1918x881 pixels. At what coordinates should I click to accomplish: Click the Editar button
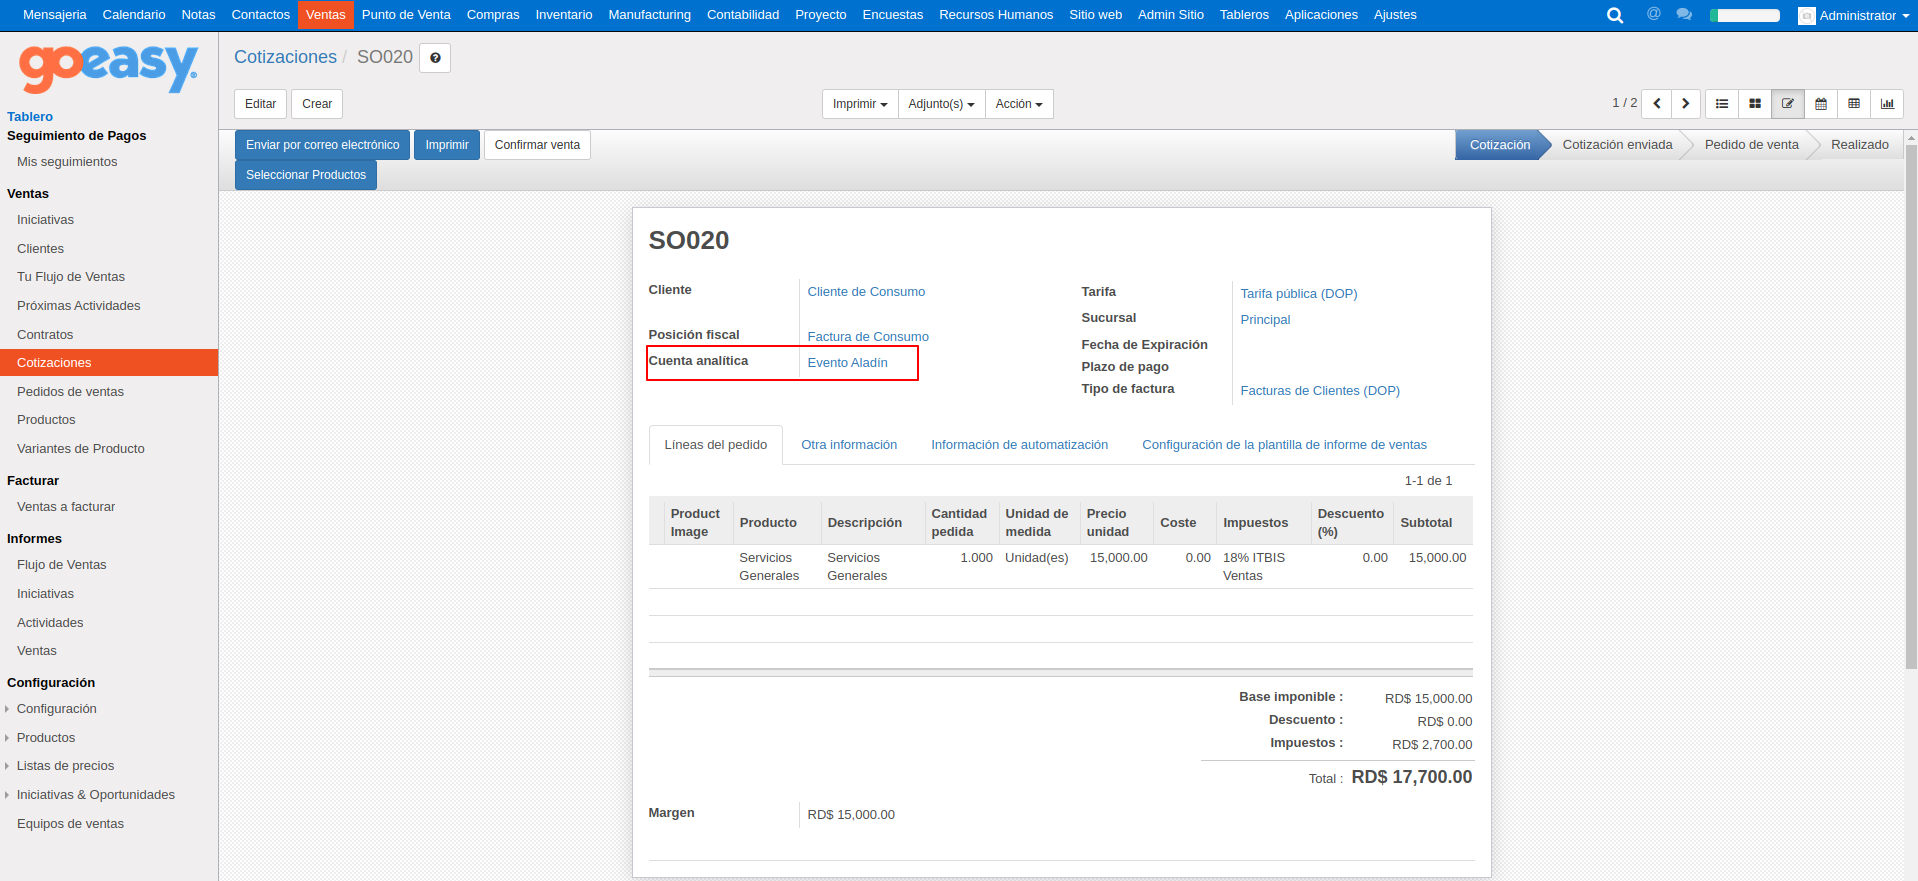[x=261, y=104]
